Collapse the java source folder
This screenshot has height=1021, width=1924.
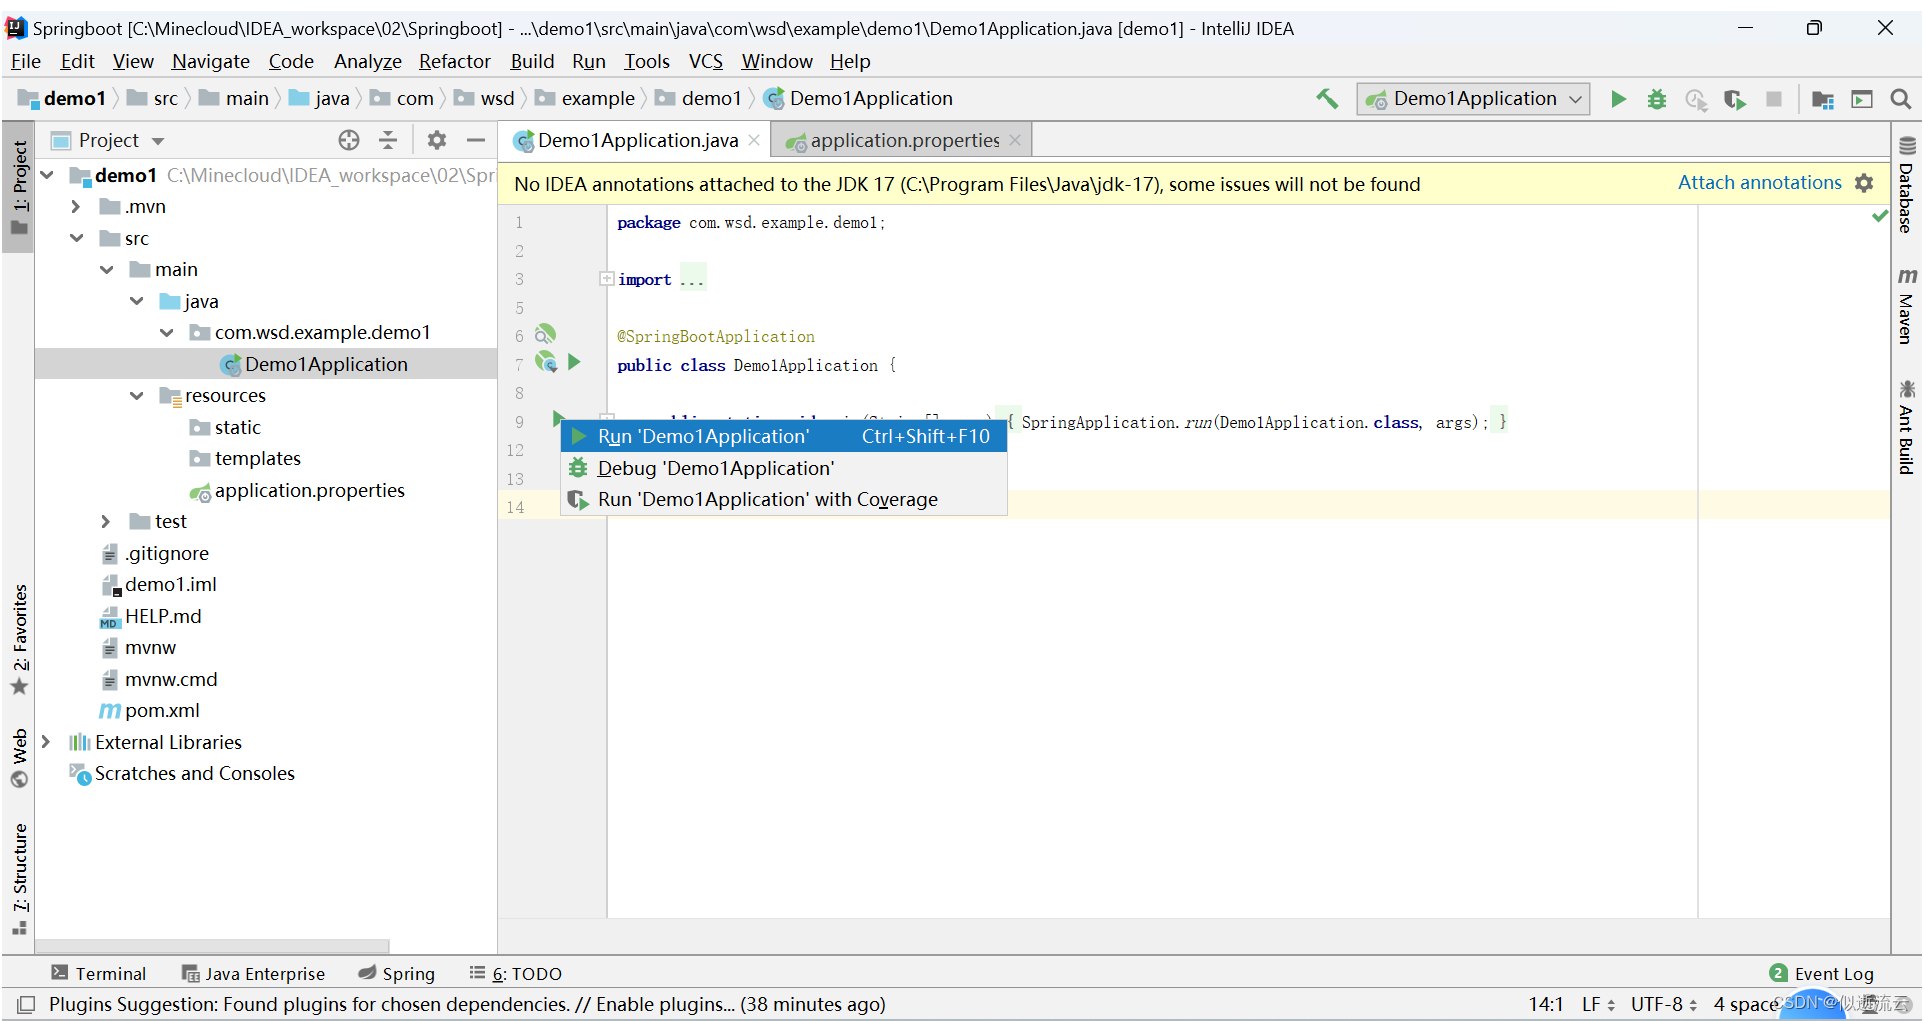136,301
